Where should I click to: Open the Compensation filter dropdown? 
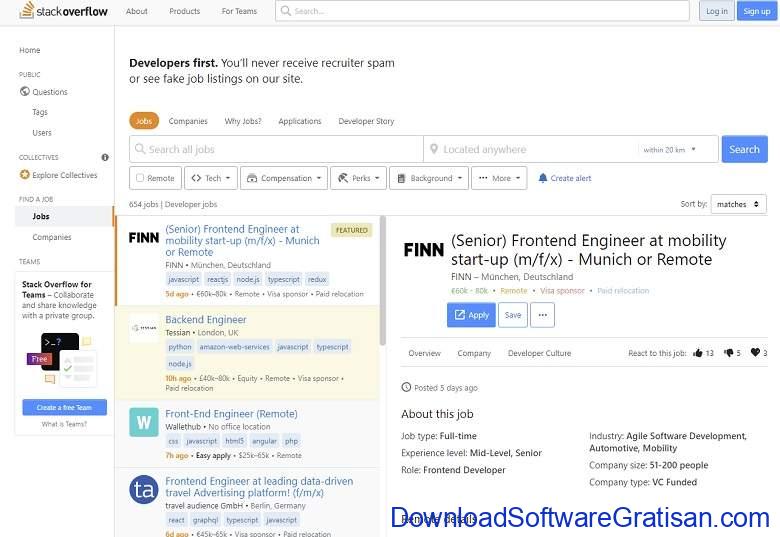click(x=284, y=178)
